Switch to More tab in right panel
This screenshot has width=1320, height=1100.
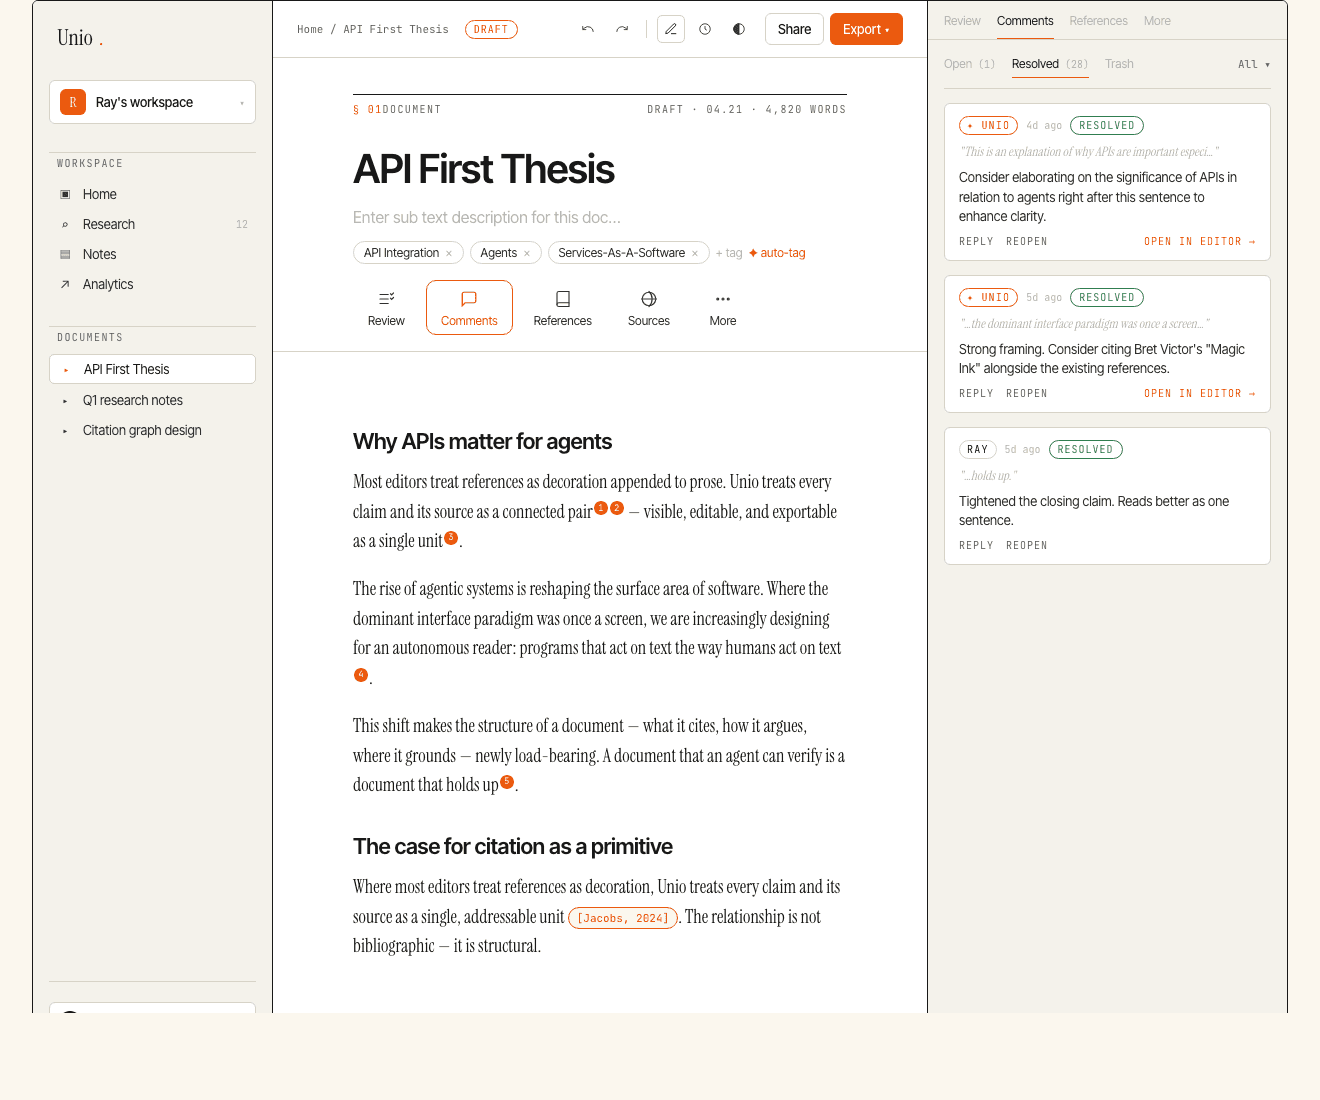point(1157,21)
